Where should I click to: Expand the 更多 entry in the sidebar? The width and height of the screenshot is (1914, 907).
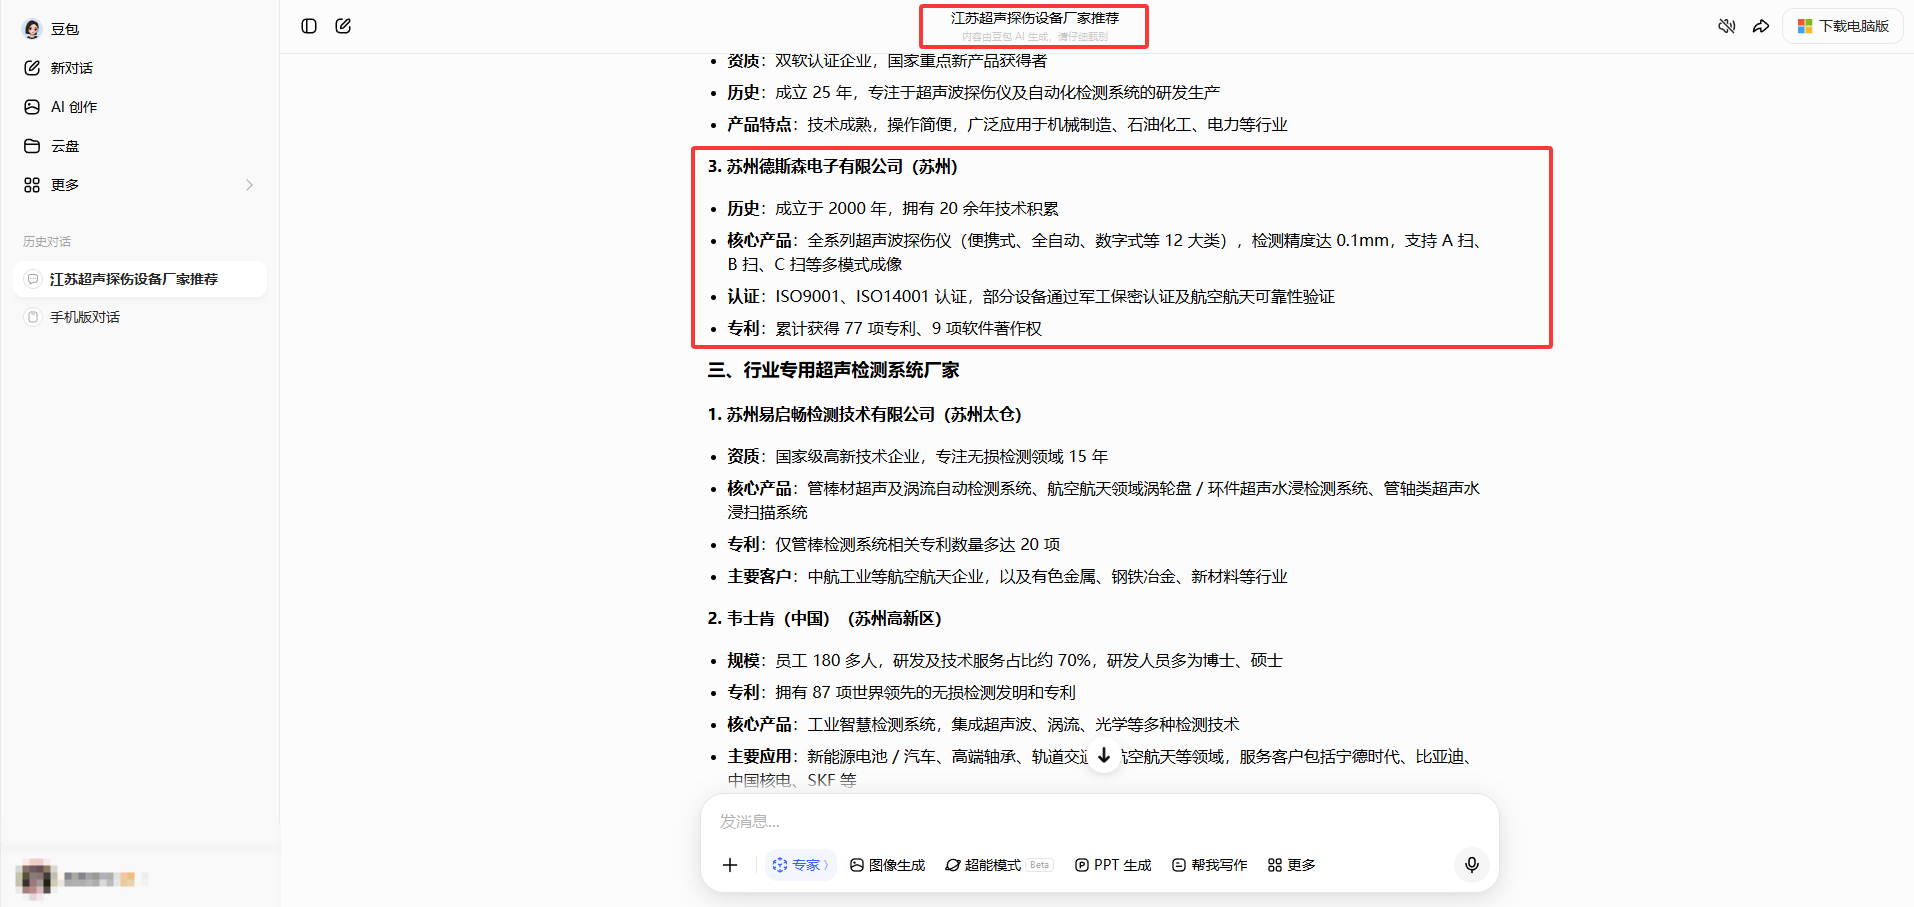(139, 185)
